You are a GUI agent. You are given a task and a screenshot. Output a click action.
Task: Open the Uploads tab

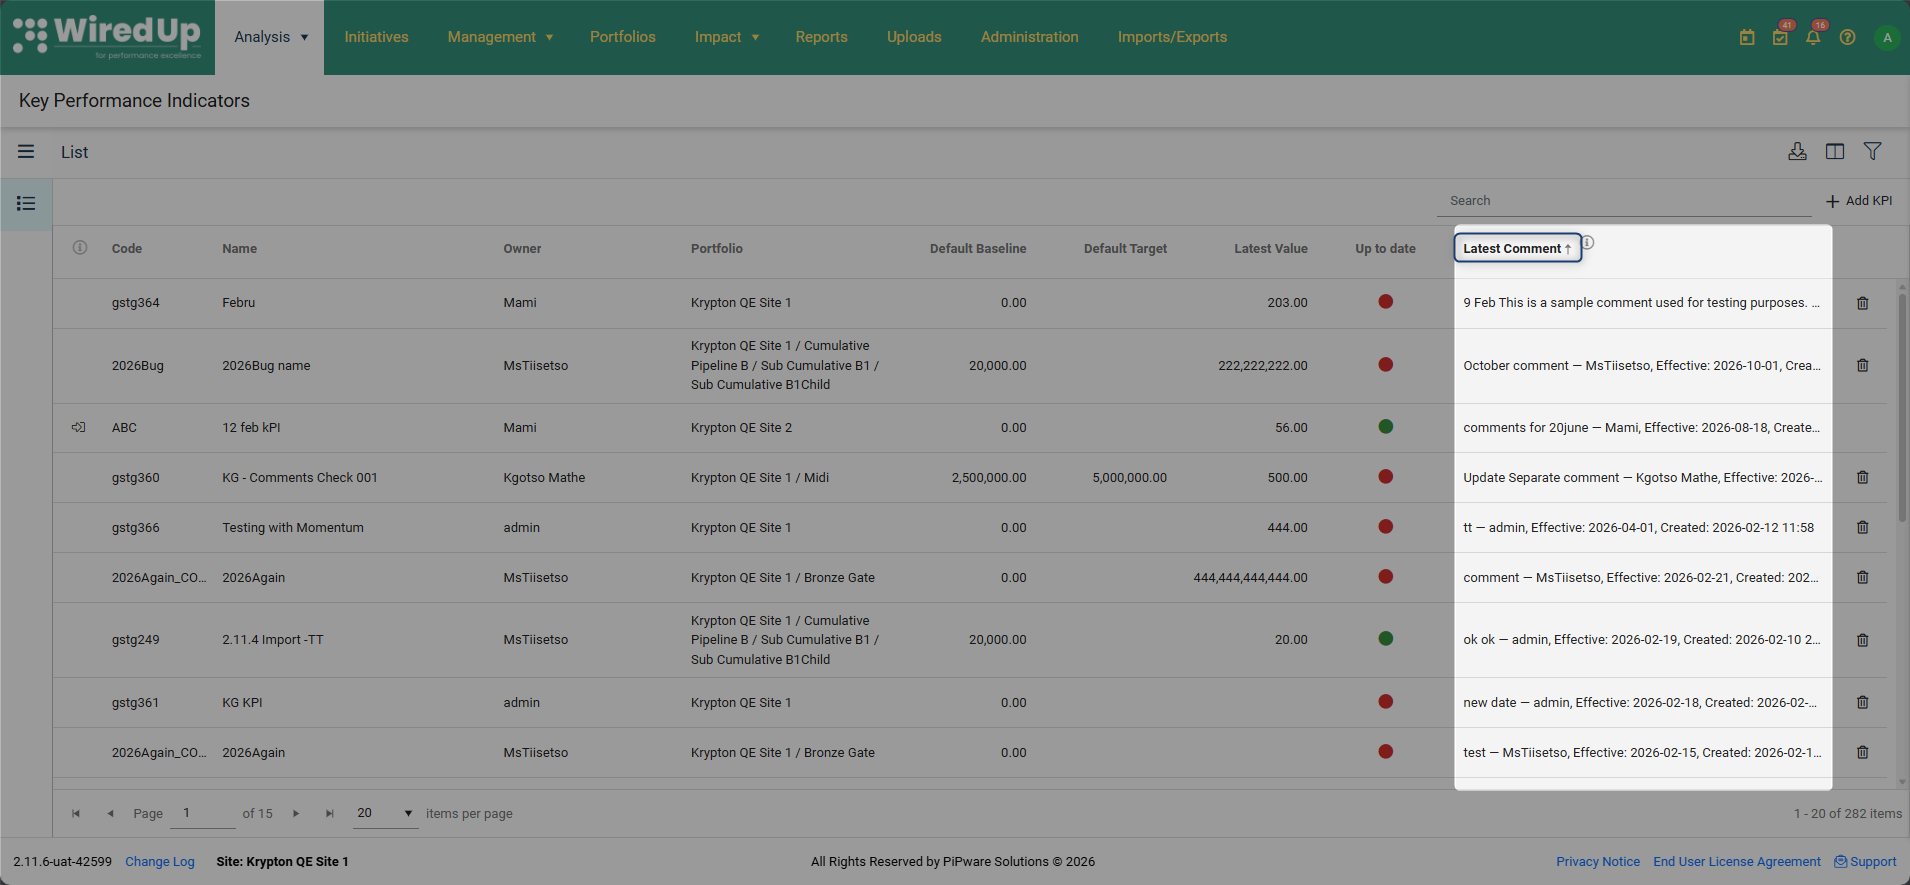(914, 37)
